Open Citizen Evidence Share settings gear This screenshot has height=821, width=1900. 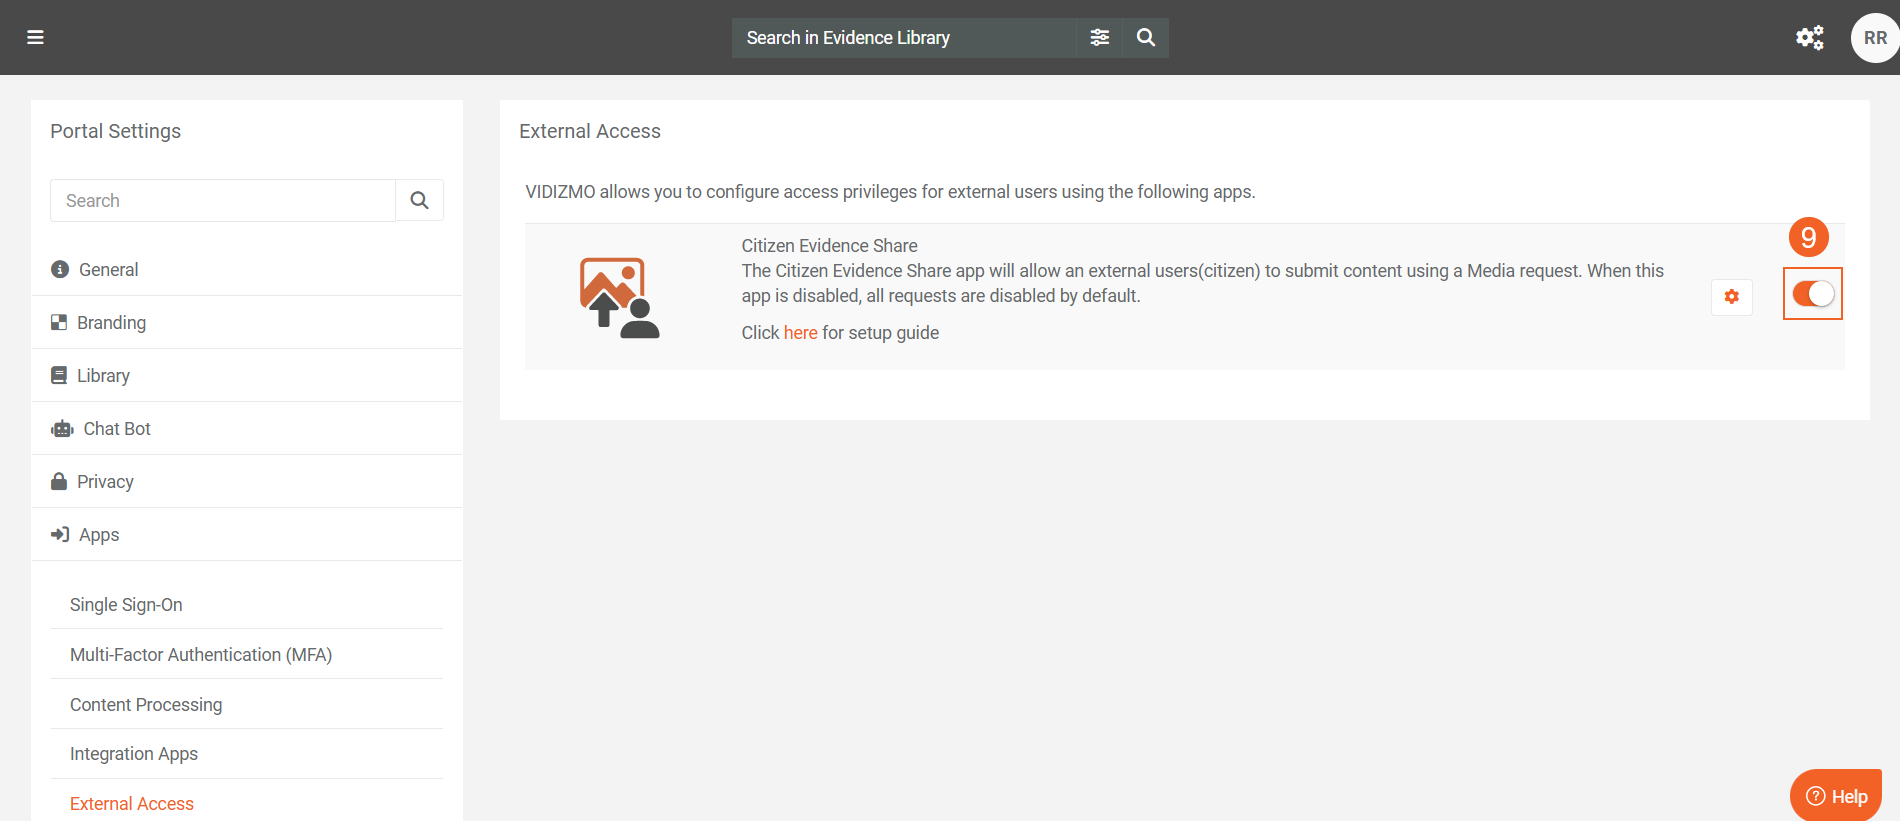(x=1731, y=297)
